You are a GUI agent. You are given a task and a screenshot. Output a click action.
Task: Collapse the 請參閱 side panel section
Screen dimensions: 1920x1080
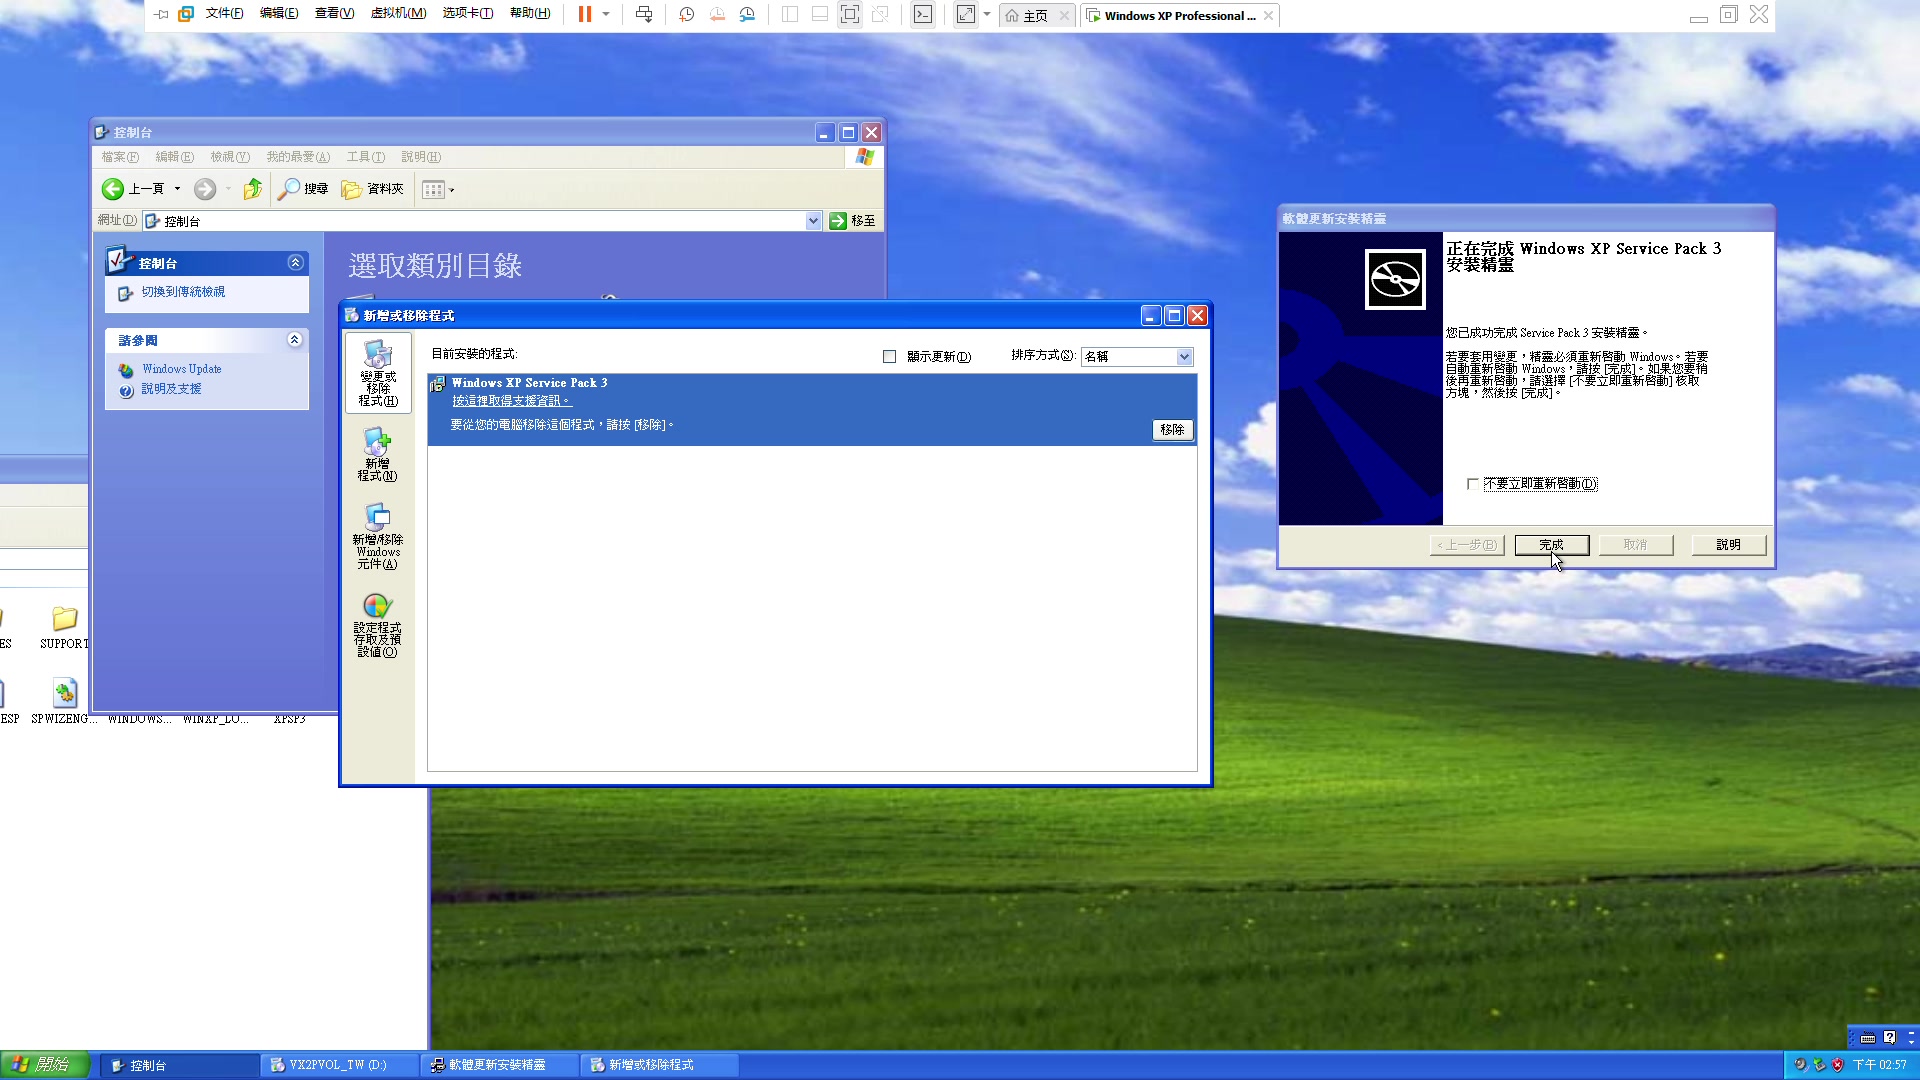(x=295, y=340)
